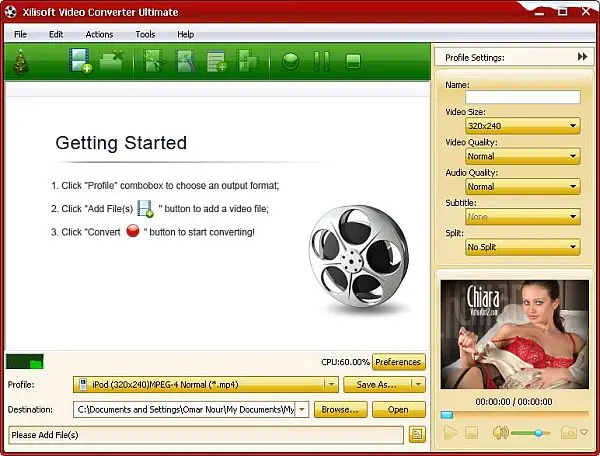The width and height of the screenshot is (600, 456).
Task: Open the Tools menu
Action: [145, 34]
